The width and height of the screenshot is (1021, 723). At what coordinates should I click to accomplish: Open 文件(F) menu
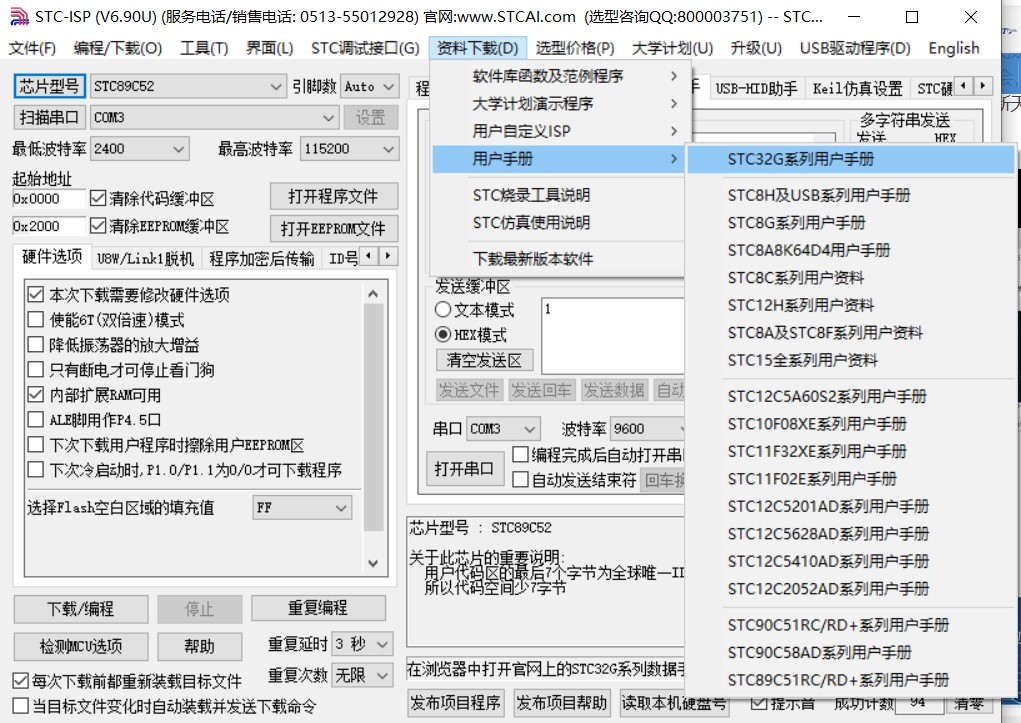coord(32,48)
